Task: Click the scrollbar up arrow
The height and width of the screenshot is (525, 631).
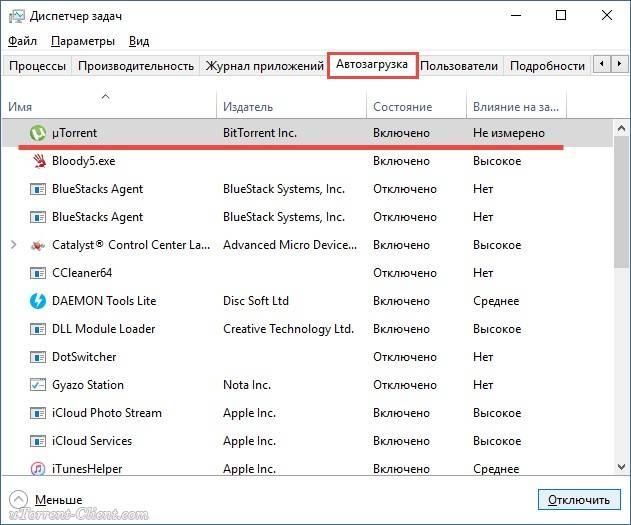Action: pos(621,128)
